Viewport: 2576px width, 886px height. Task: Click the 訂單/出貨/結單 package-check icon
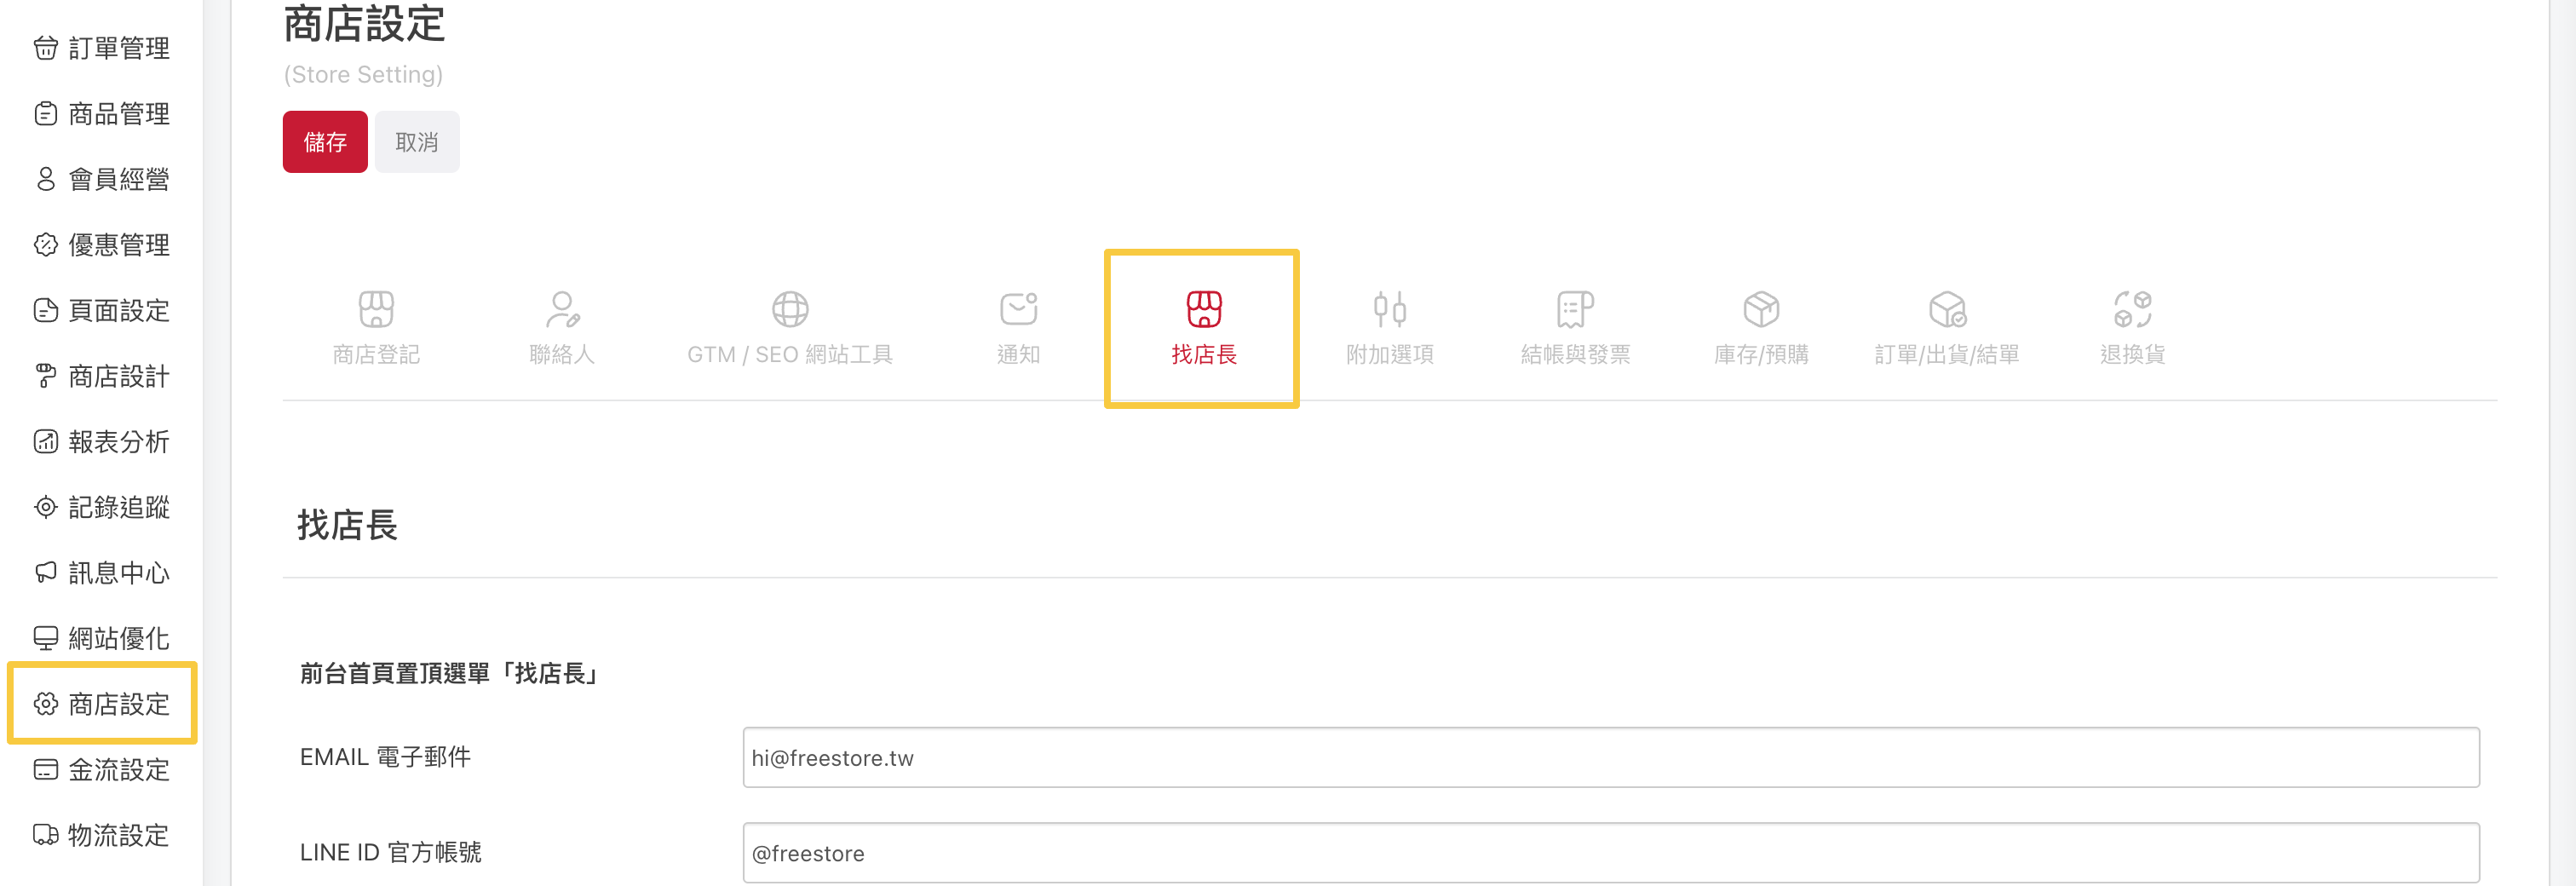click(x=1947, y=309)
